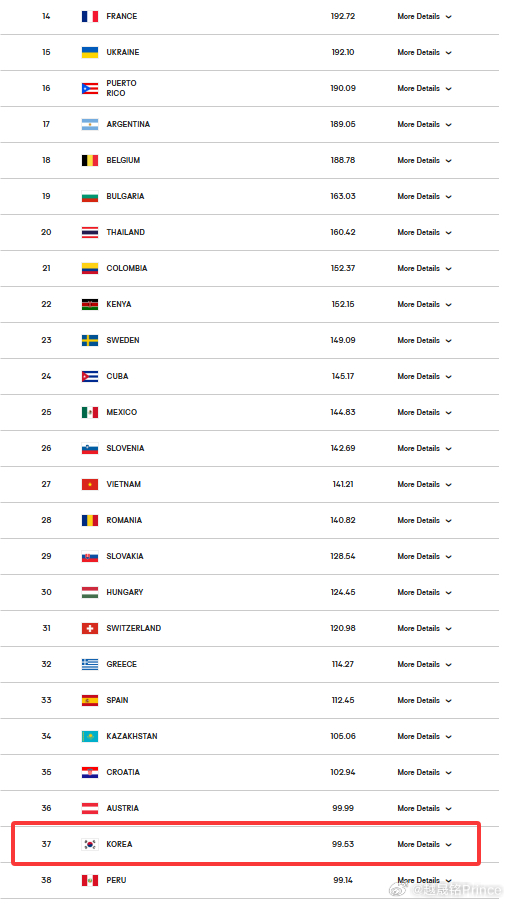This screenshot has height=904, width=508.
Task: Click the Kenya flag icon
Action: pyautogui.click(x=89, y=304)
